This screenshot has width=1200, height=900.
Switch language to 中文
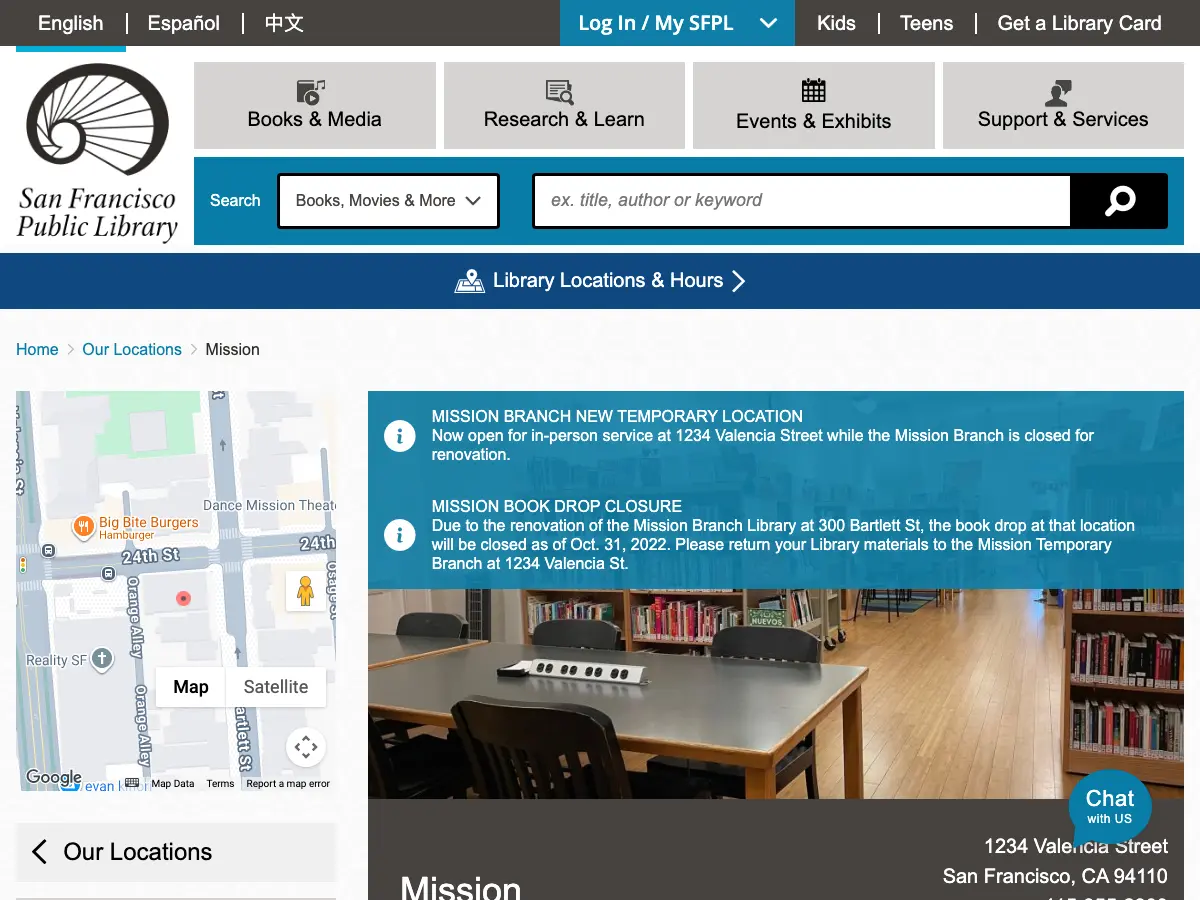(284, 23)
